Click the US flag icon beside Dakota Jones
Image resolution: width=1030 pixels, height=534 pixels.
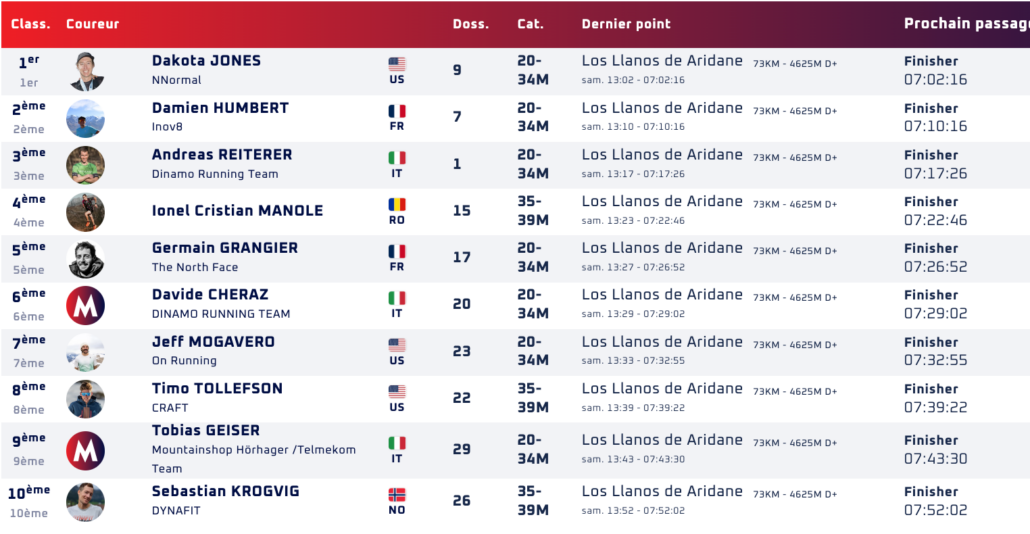397,65
